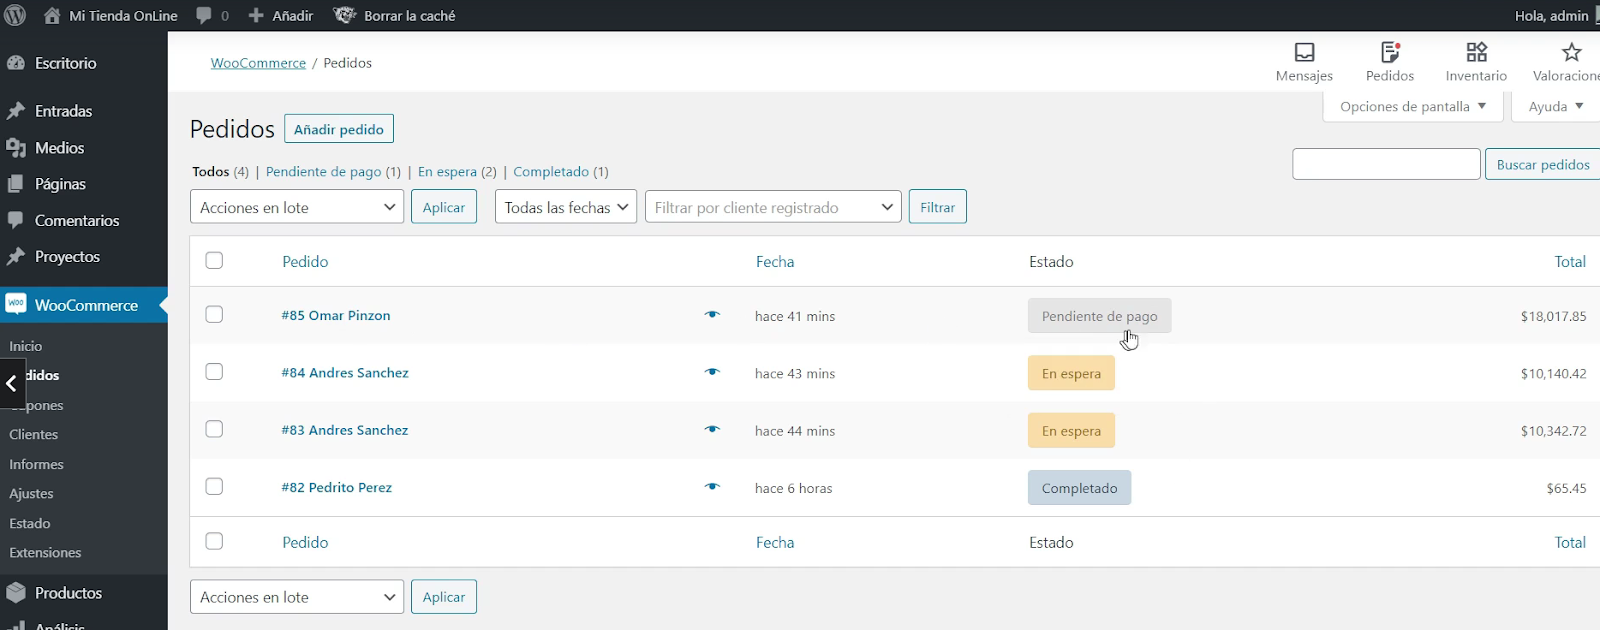Image resolution: width=1600 pixels, height=630 pixels.
Task: Click the Buscar pedidos button
Action: click(x=1543, y=164)
